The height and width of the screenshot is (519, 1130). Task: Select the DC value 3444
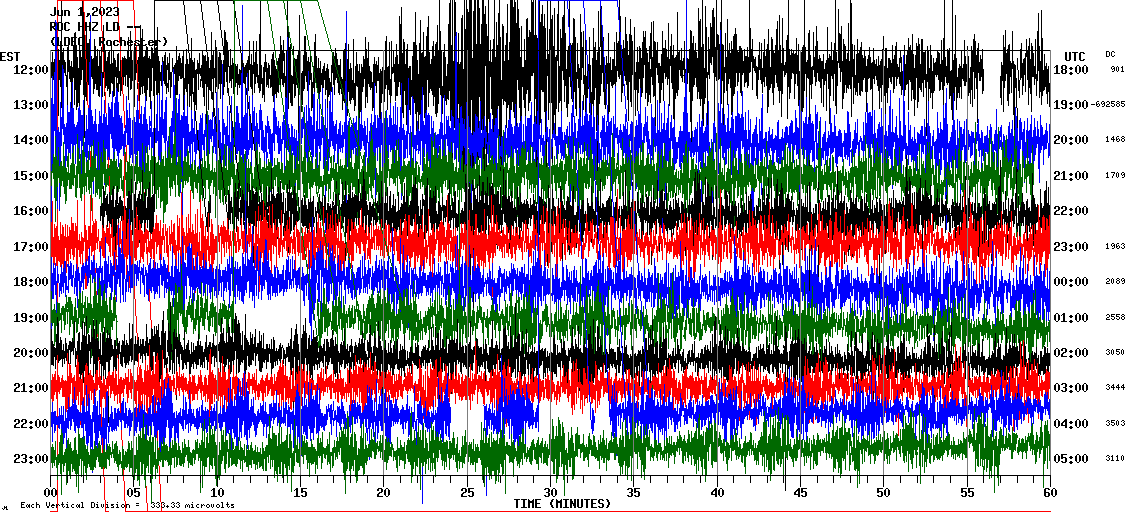[1115, 388]
